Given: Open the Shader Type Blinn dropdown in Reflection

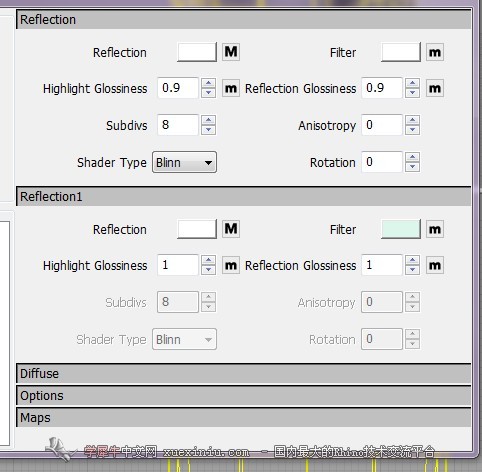Looking at the screenshot, I should pyautogui.click(x=184, y=162).
